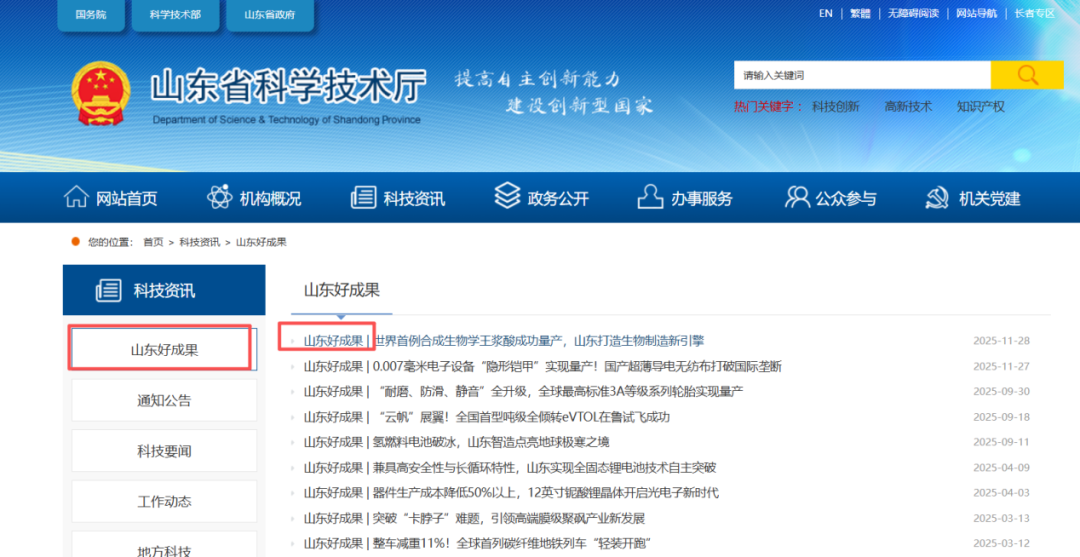This screenshot has width=1080, height=557.
Task: Click the person icon beside 办事服务
Action: click(x=651, y=197)
